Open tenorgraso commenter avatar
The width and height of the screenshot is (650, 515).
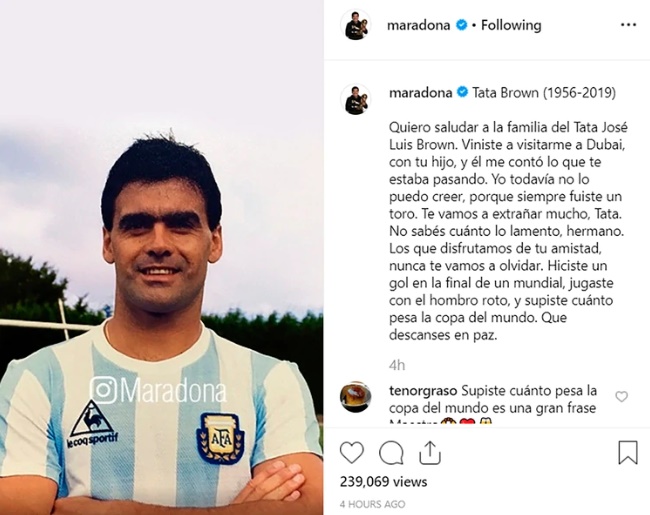point(355,397)
